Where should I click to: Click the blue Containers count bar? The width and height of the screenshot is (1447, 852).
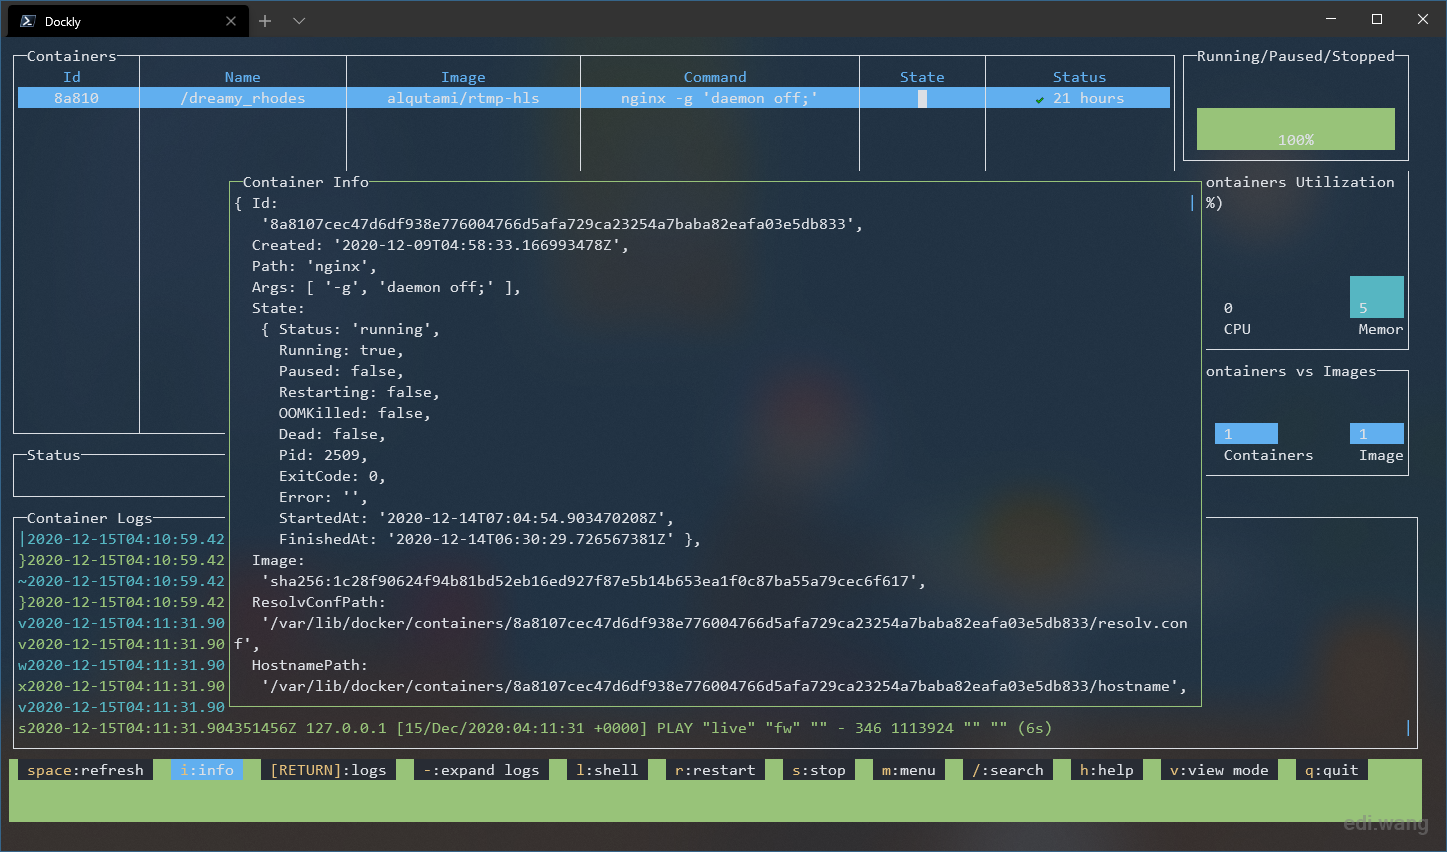(x=1246, y=434)
